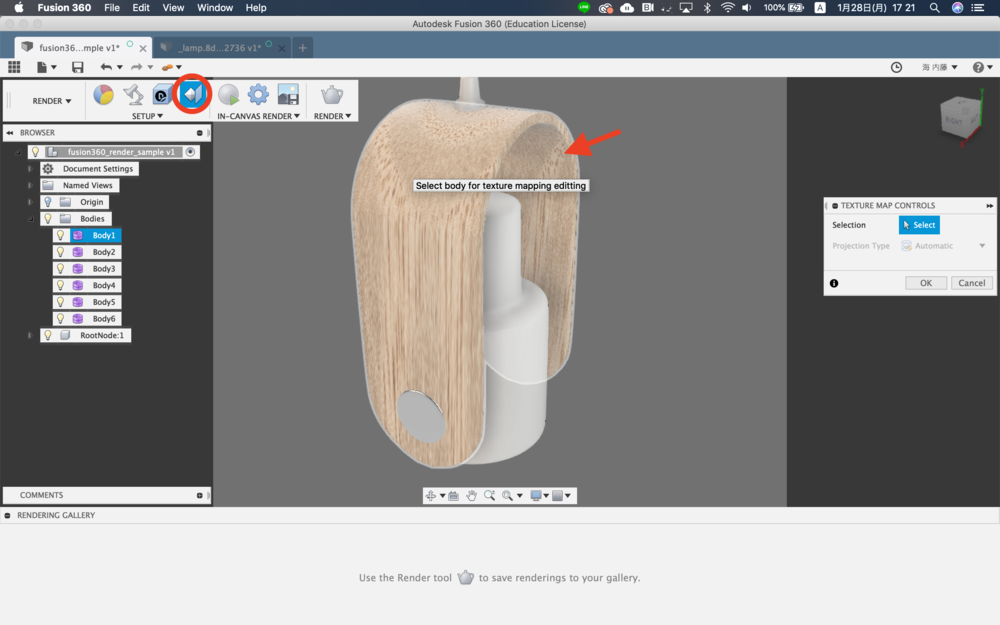The image size is (1000, 625).
Task: Toggle visibility lightbulb for Body3
Action: coord(61,269)
